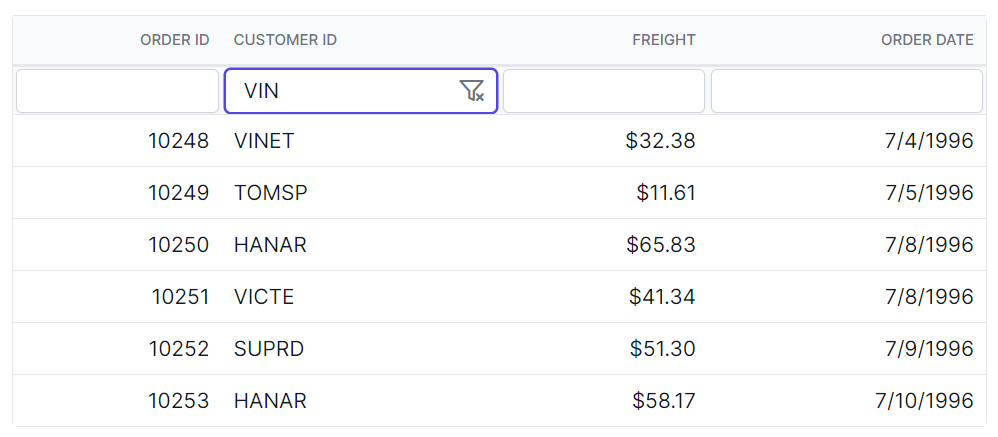Select the VINET customer cell

pyautogui.click(x=264, y=141)
